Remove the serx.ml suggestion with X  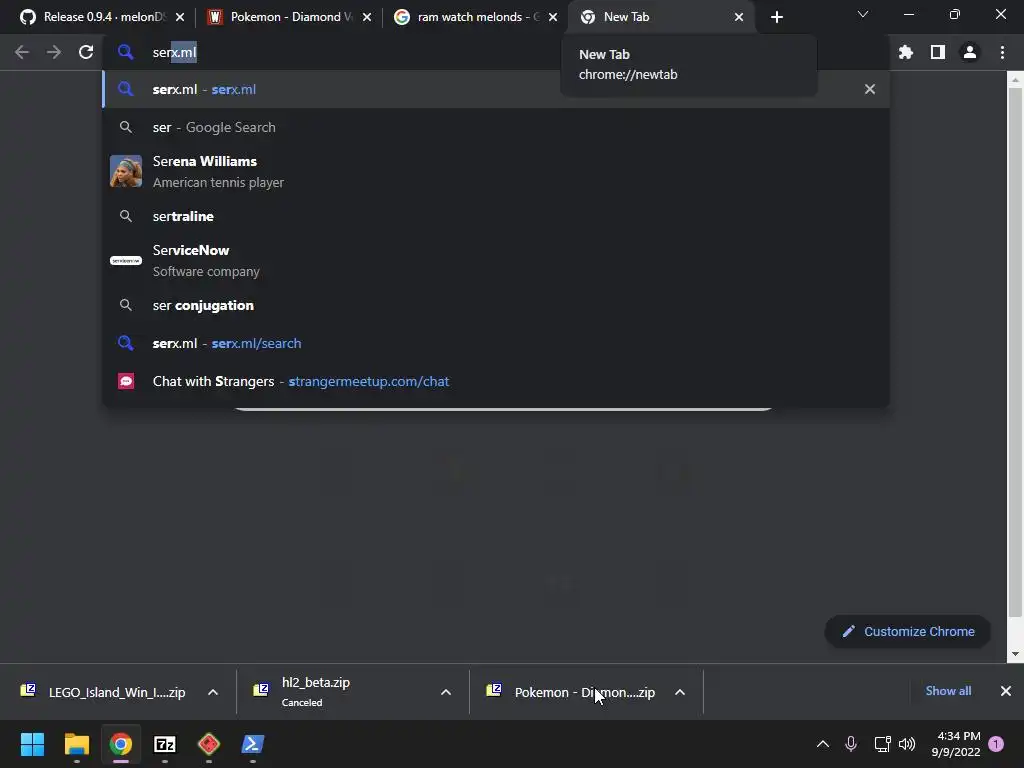pos(869,89)
